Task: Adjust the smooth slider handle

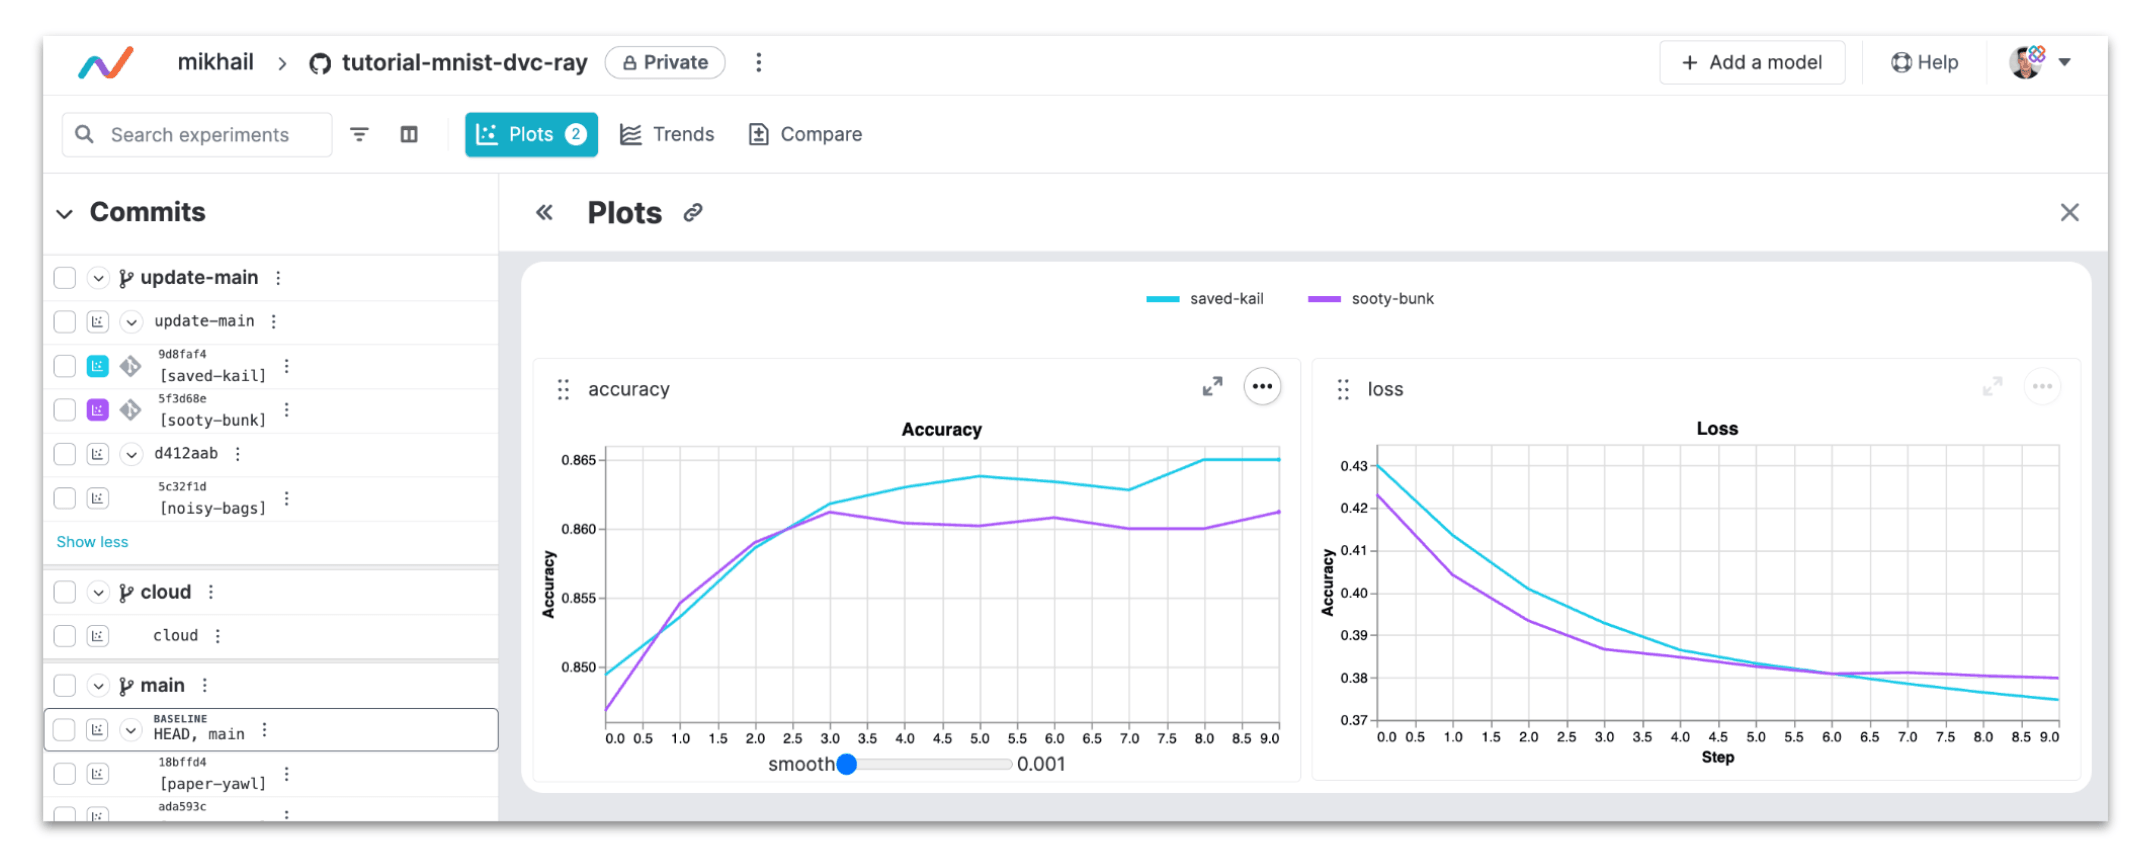Action: [847, 764]
